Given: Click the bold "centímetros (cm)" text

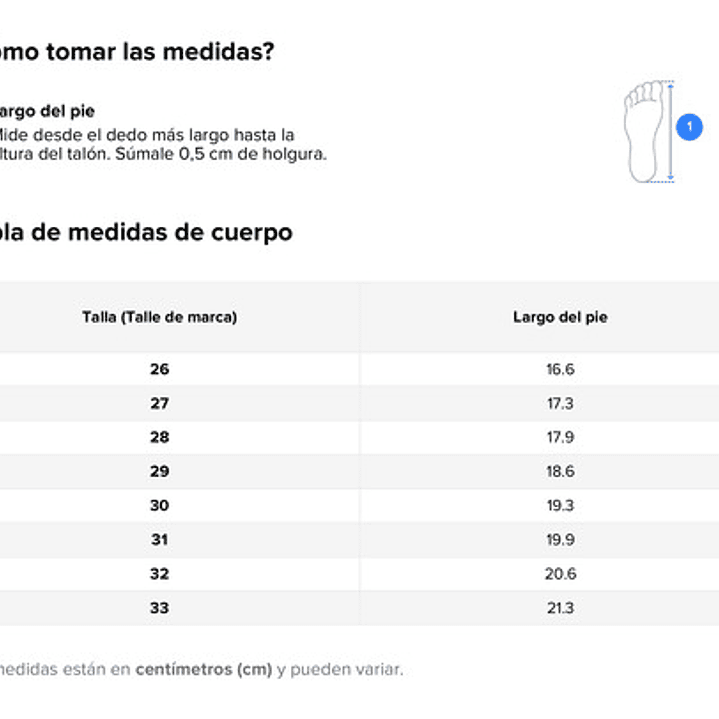Looking at the screenshot, I should coord(204,669).
